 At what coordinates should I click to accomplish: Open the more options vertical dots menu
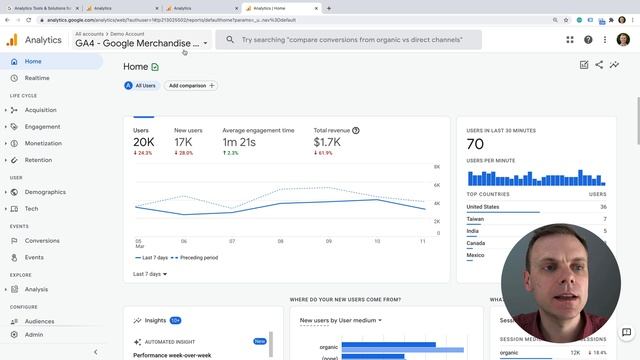tap(605, 40)
